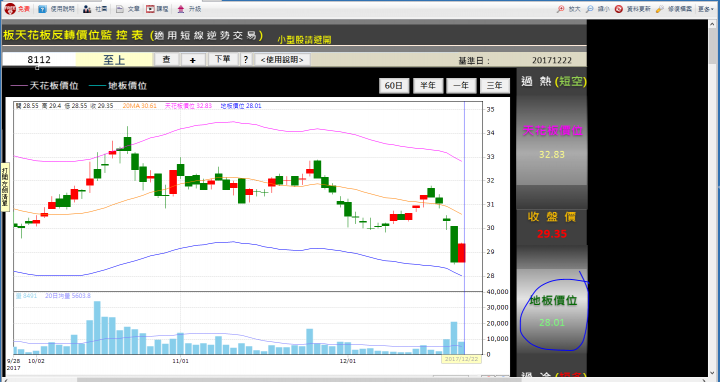Select the 三年 chart range
The height and width of the screenshot is (382, 720).
(495, 86)
